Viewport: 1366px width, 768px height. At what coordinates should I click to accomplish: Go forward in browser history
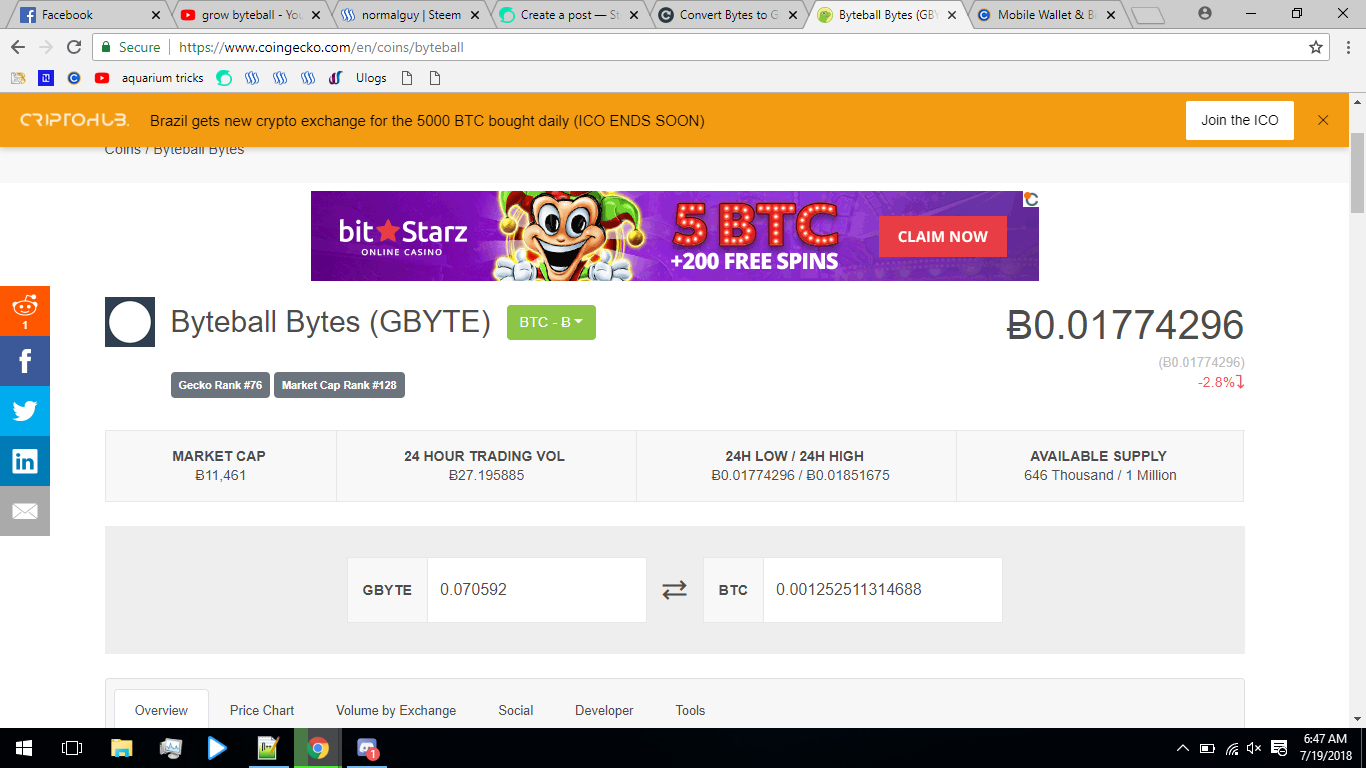tap(46, 47)
